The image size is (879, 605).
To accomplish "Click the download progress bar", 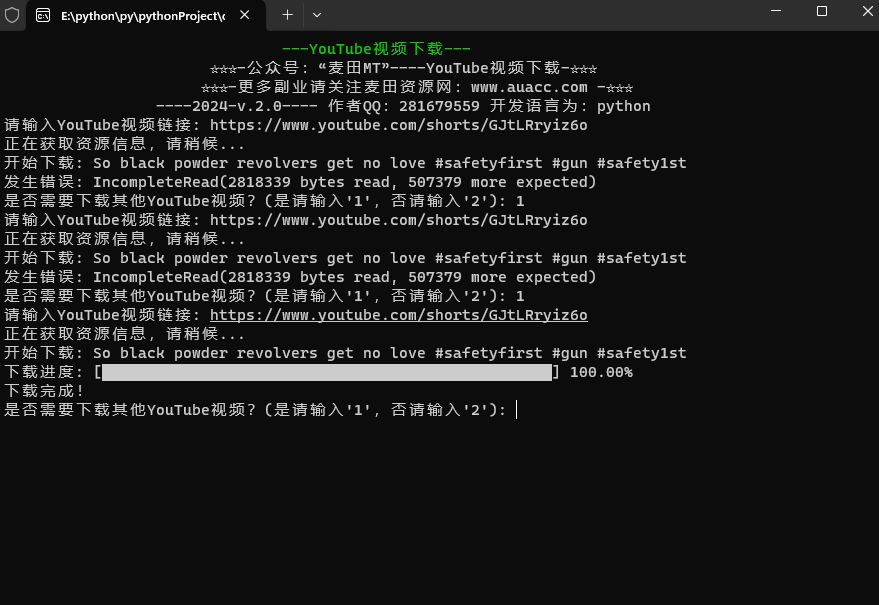I will tap(327, 372).
